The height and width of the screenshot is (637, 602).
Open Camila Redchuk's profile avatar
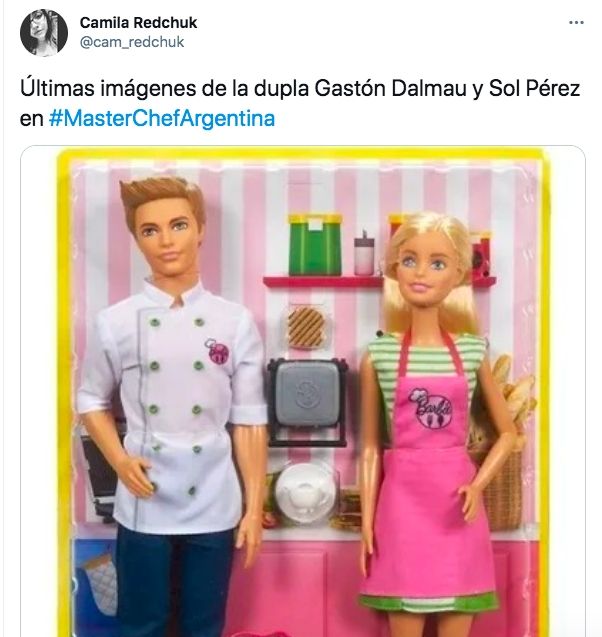pyautogui.click(x=43, y=32)
